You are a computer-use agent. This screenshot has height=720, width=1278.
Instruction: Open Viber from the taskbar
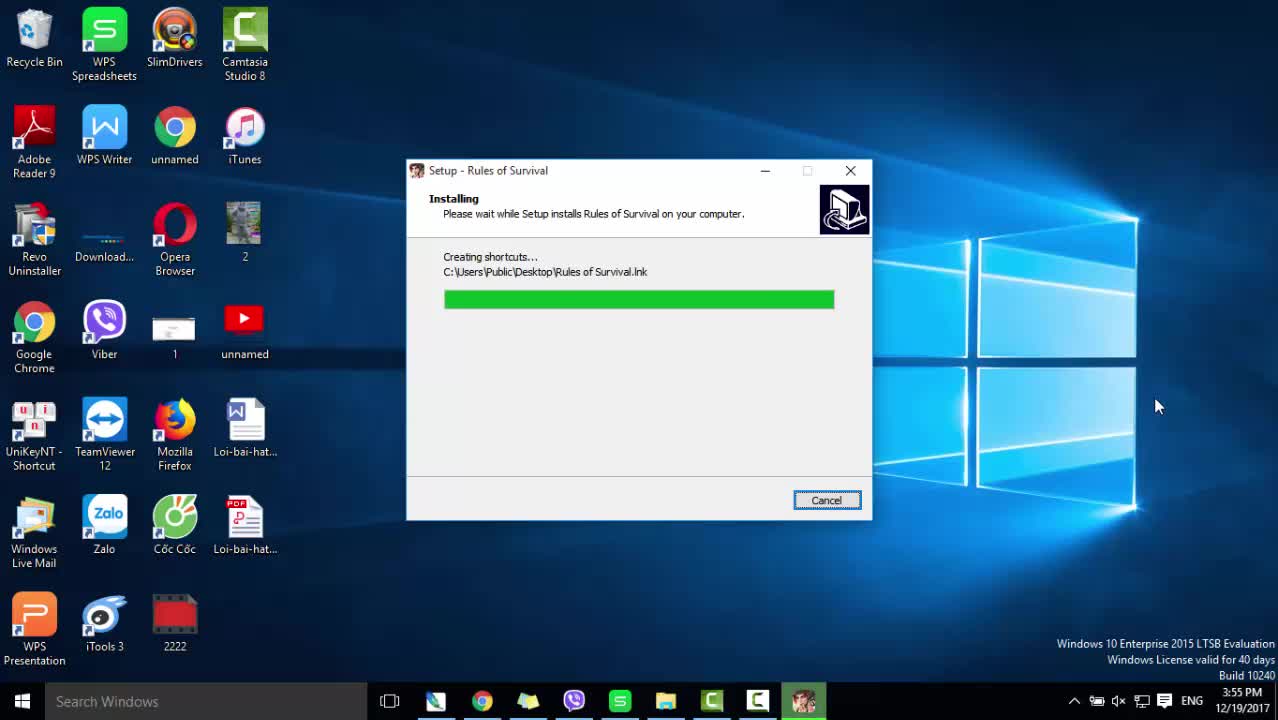pos(574,701)
